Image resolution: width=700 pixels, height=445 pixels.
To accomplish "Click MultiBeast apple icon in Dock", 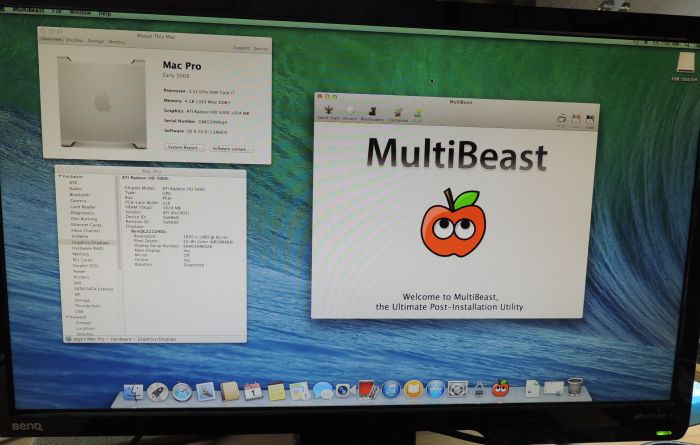I will (500, 388).
